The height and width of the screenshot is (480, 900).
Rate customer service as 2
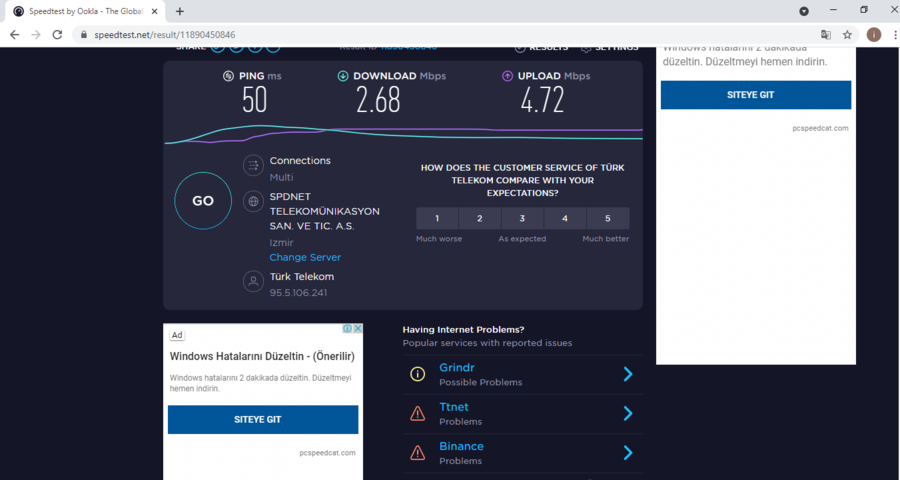480,218
